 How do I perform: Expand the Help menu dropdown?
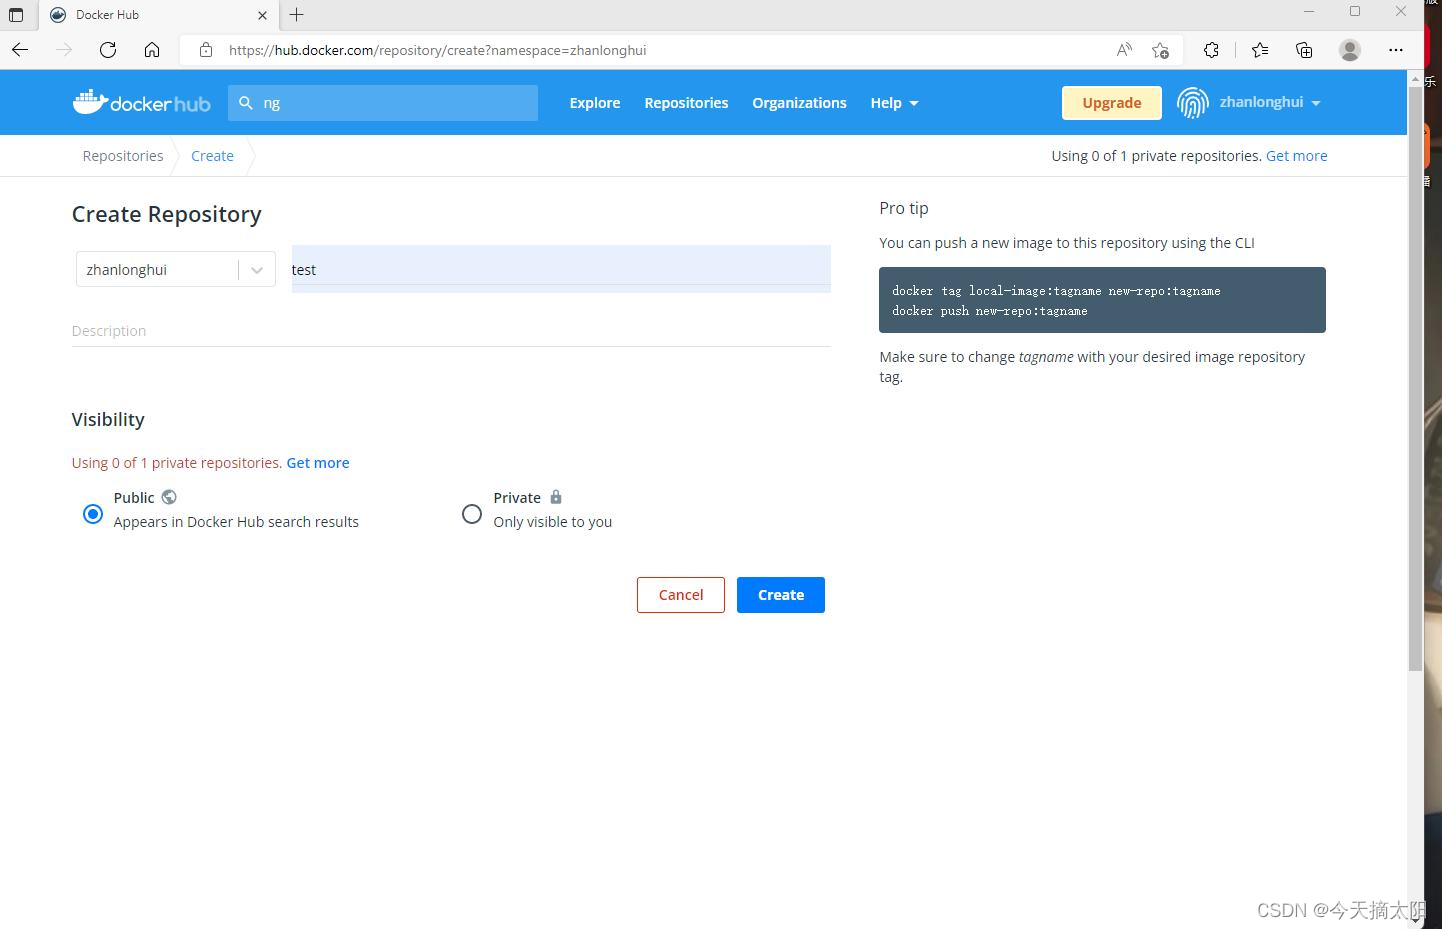(x=894, y=103)
